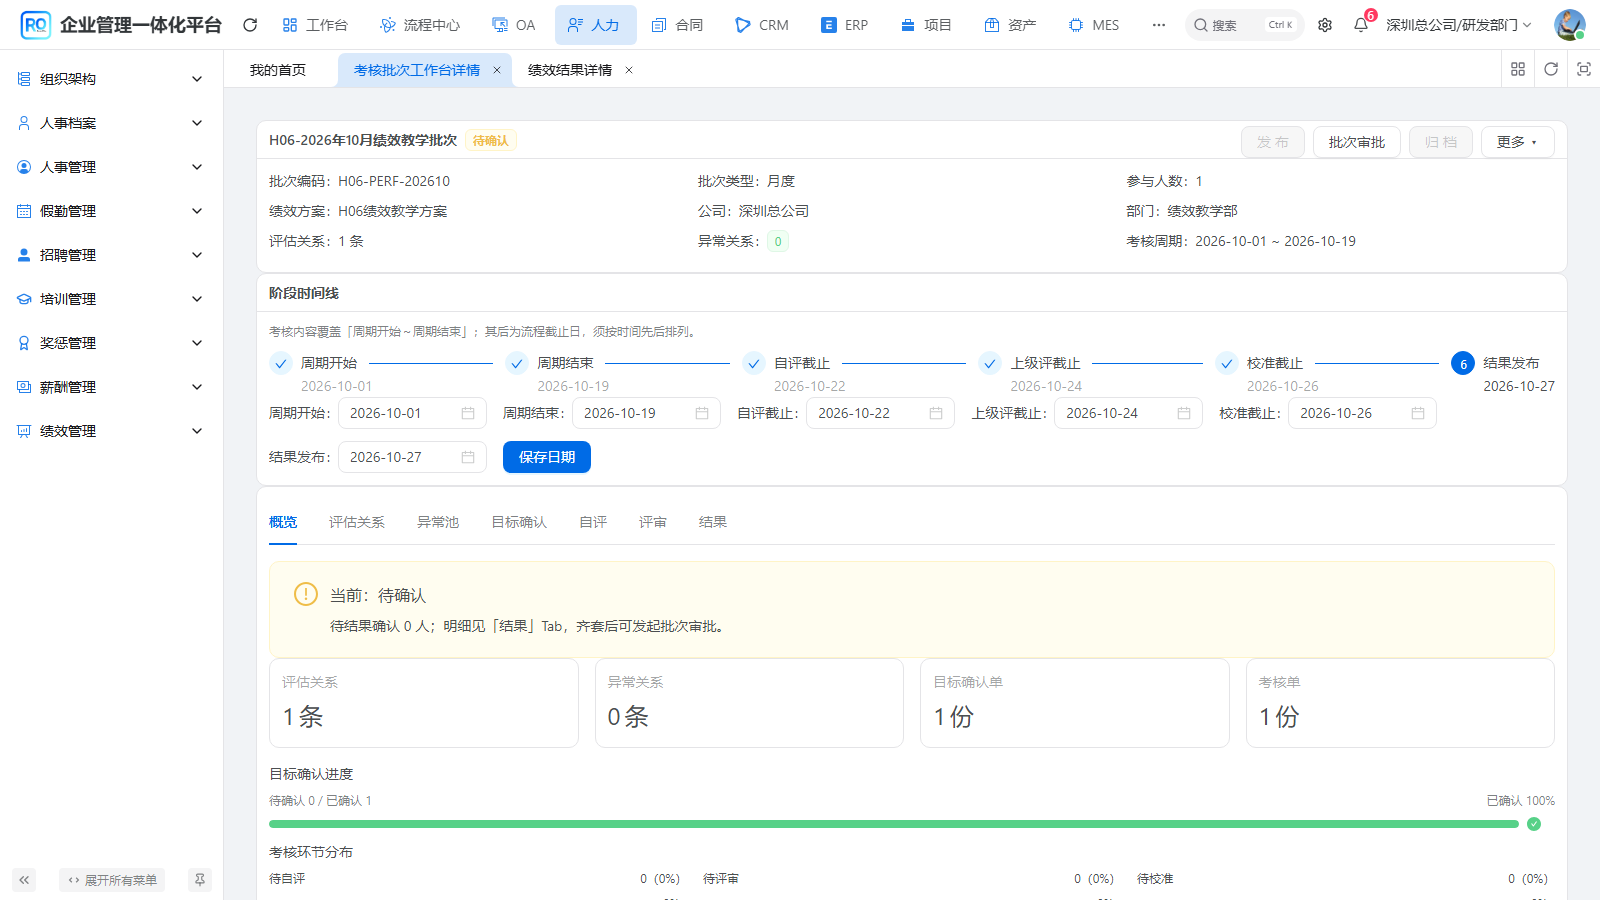Expand the 绩效管理 menu
The image size is (1600, 900).
(111, 431)
